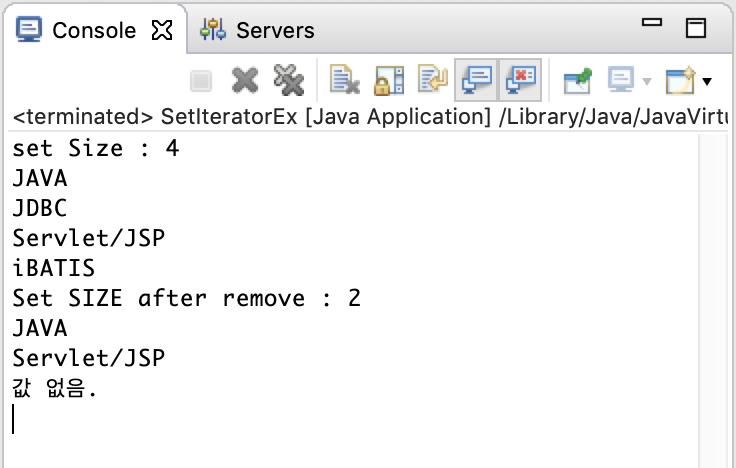
Task: Click the Open Console icon
Action: click(x=681, y=80)
